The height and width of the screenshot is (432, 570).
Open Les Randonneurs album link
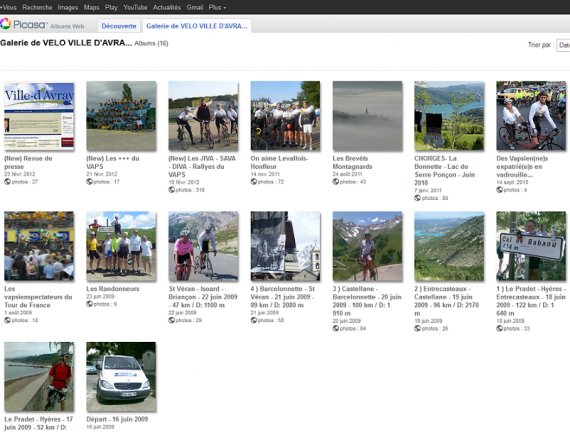click(113, 289)
